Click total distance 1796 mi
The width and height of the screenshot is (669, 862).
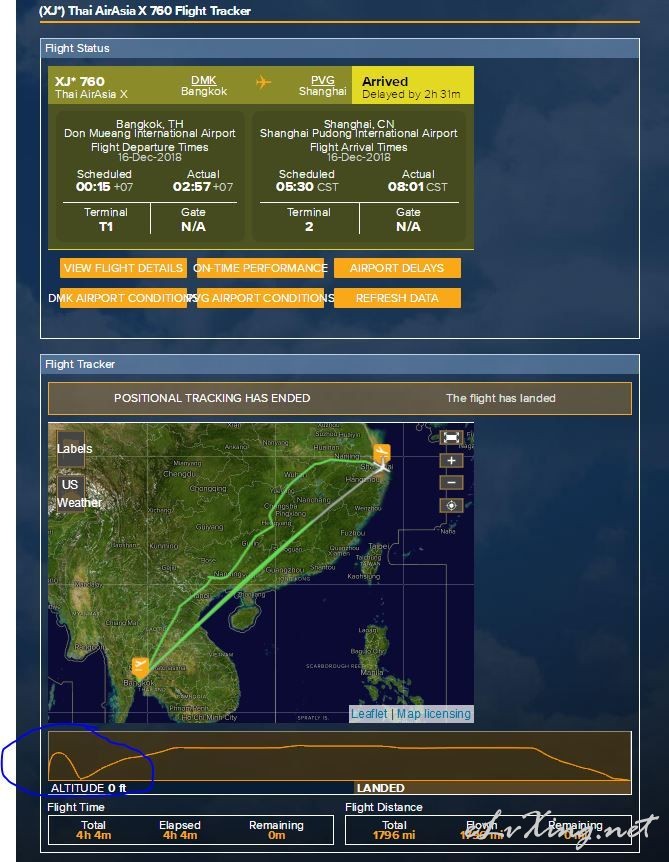(394, 835)
